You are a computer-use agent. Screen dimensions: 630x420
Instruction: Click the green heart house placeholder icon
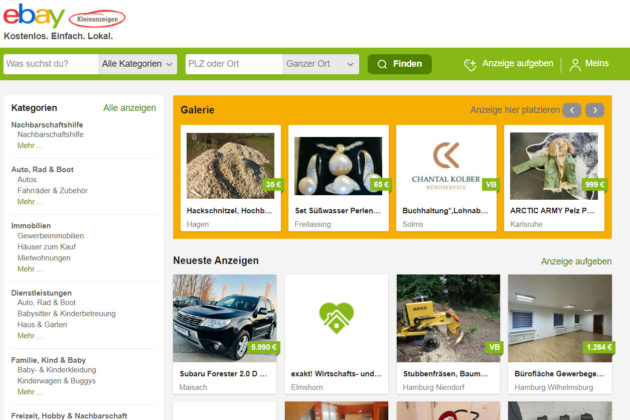coord(336,318)
